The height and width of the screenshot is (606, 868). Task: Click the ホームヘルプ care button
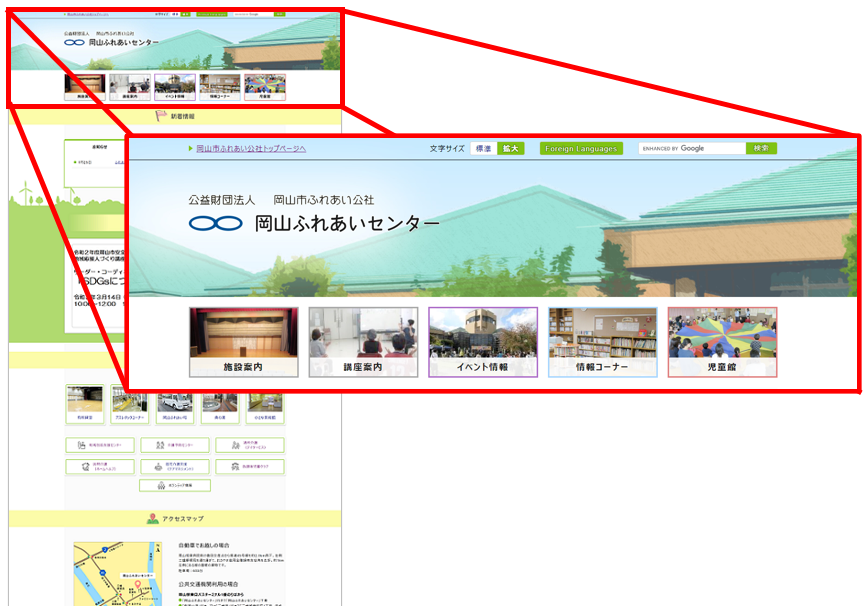pos(100,467)
